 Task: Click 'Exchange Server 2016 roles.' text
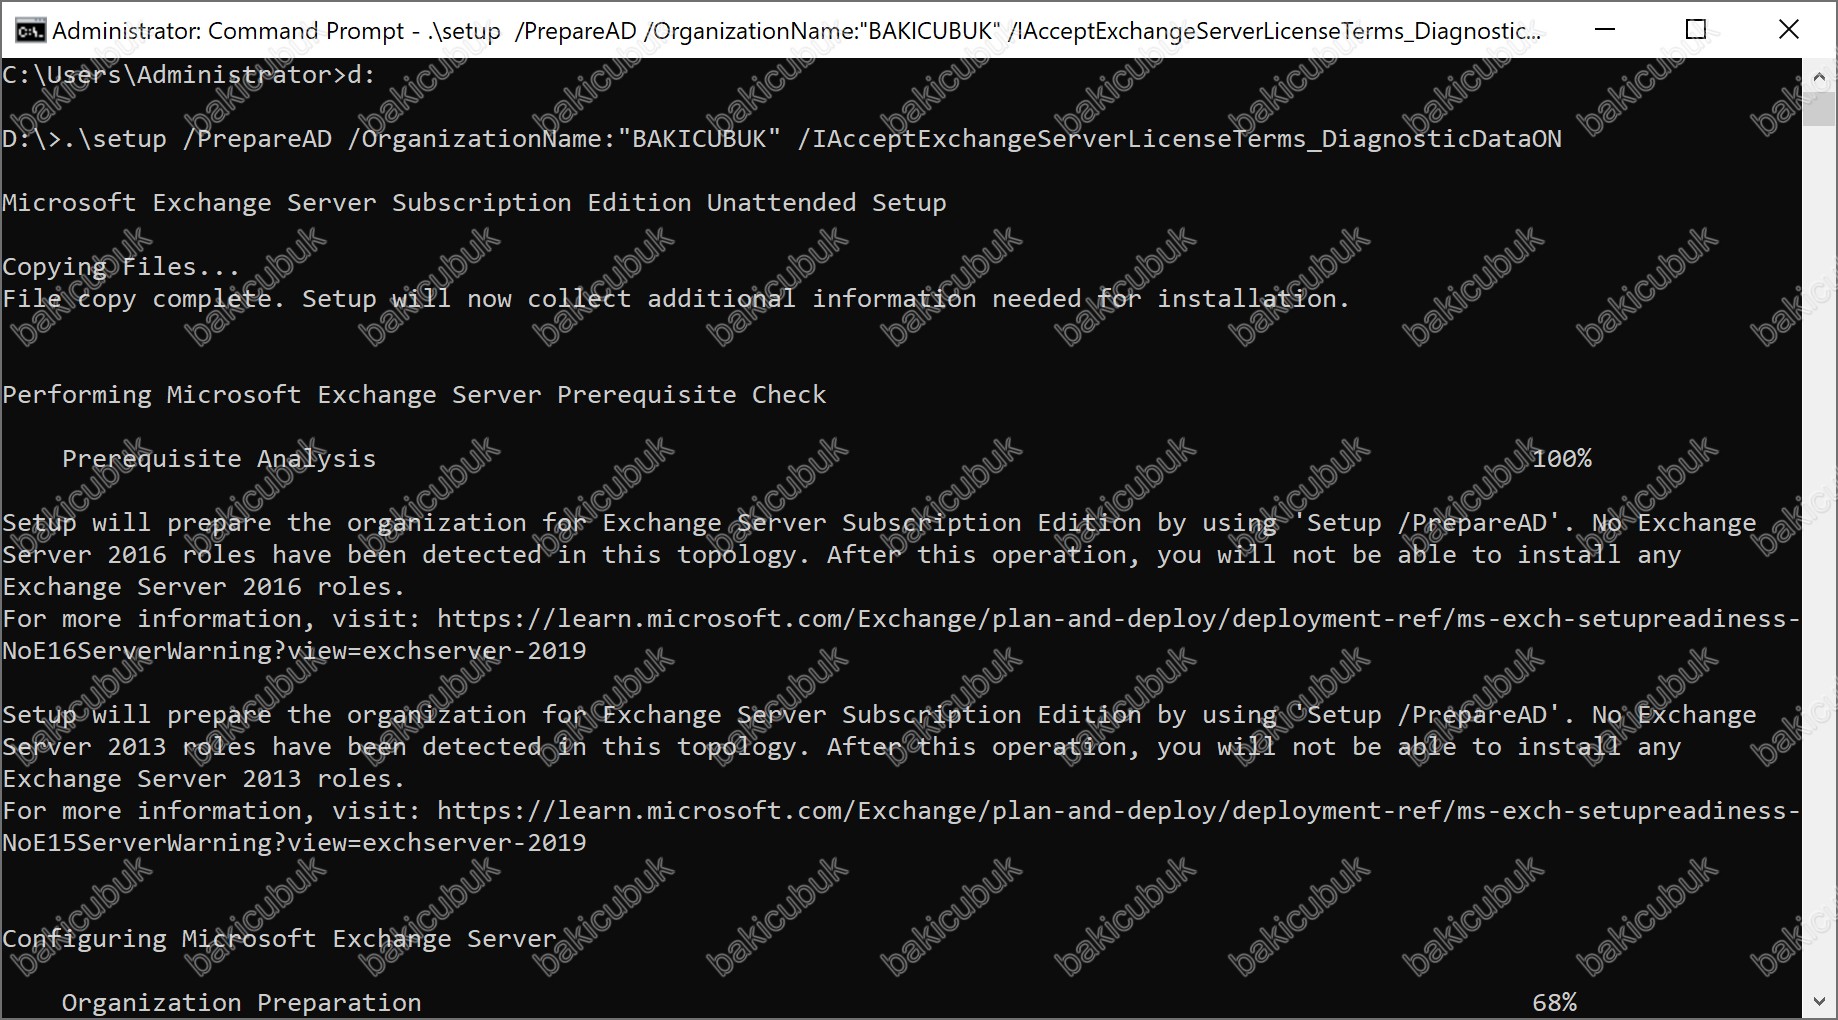click(204, 587)
